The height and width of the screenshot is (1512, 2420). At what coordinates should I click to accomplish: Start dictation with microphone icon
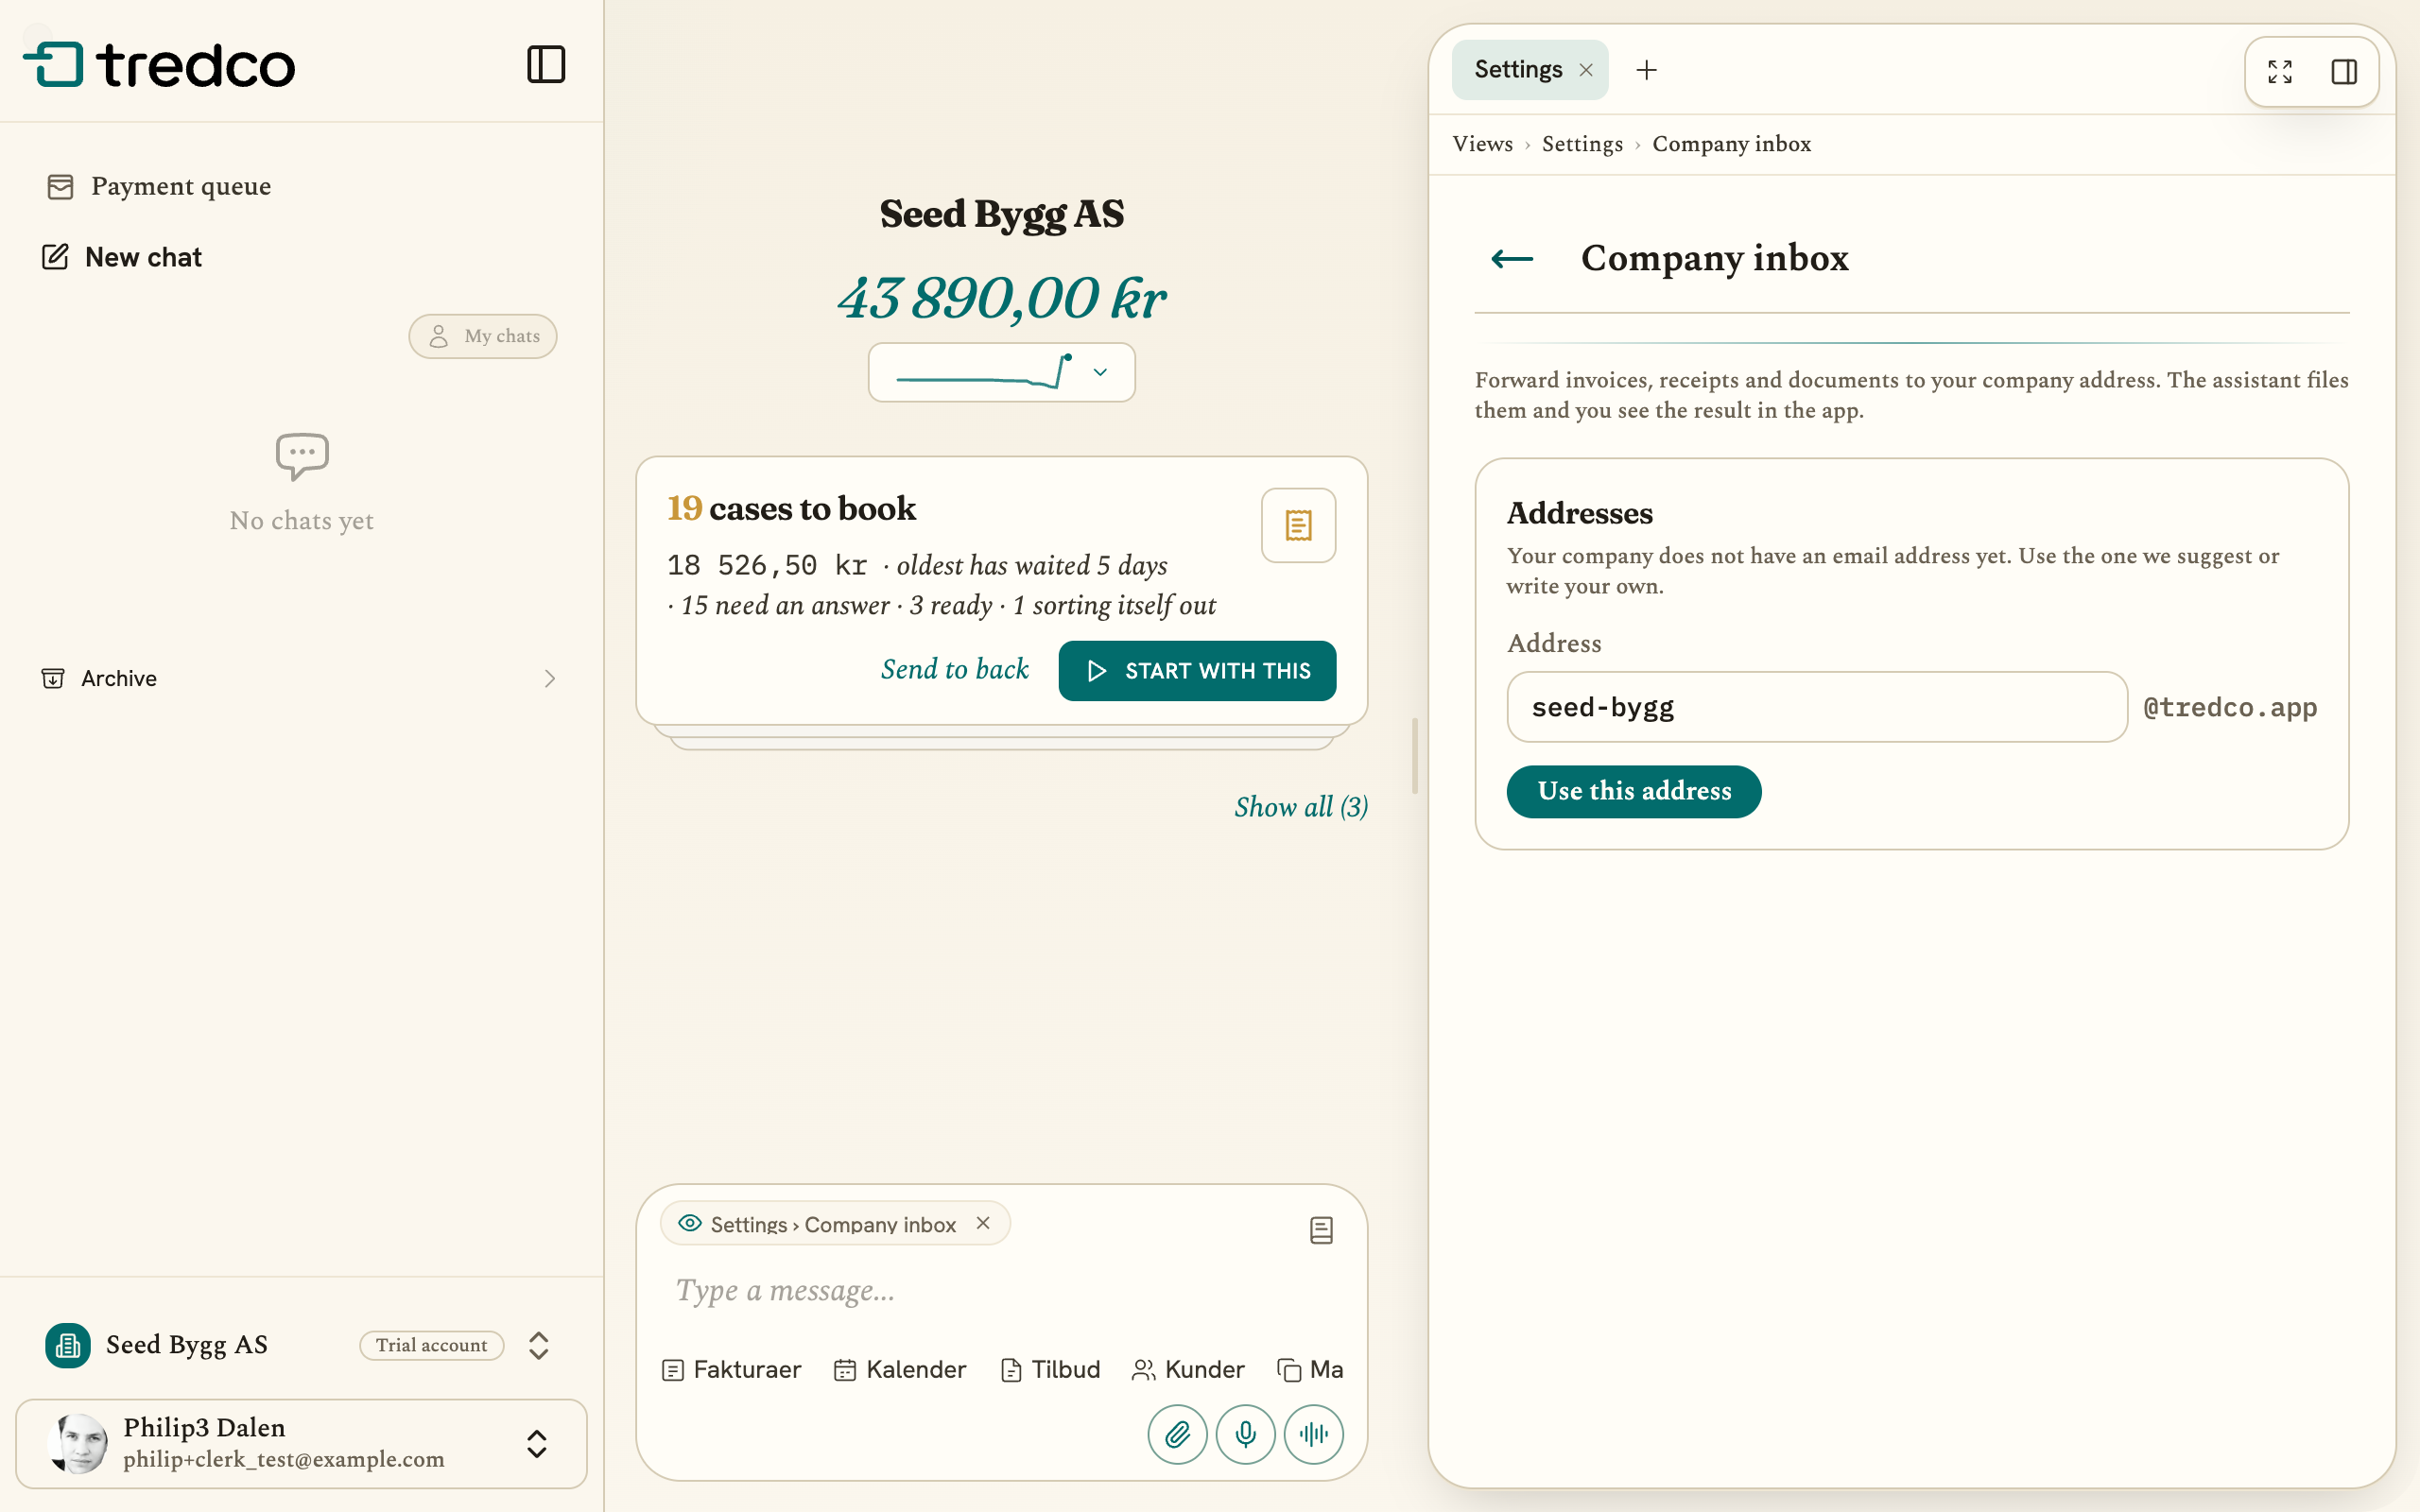coord(1245,1434)
